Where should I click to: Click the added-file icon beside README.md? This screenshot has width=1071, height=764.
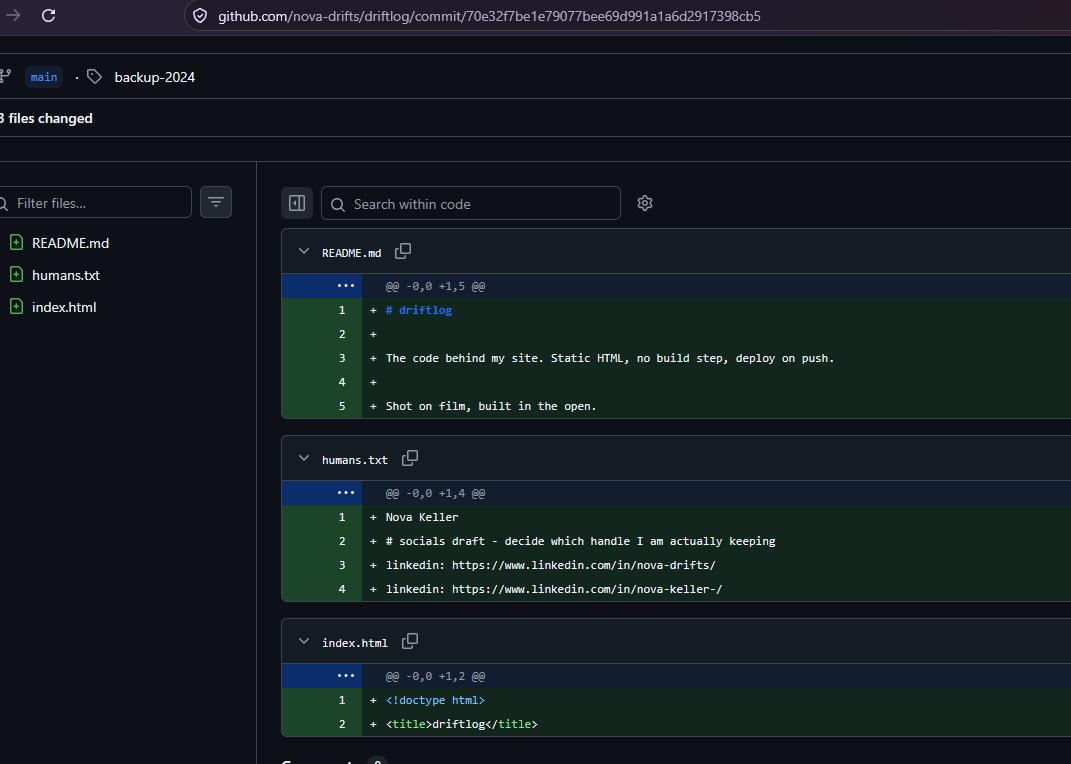pos(16,242)
